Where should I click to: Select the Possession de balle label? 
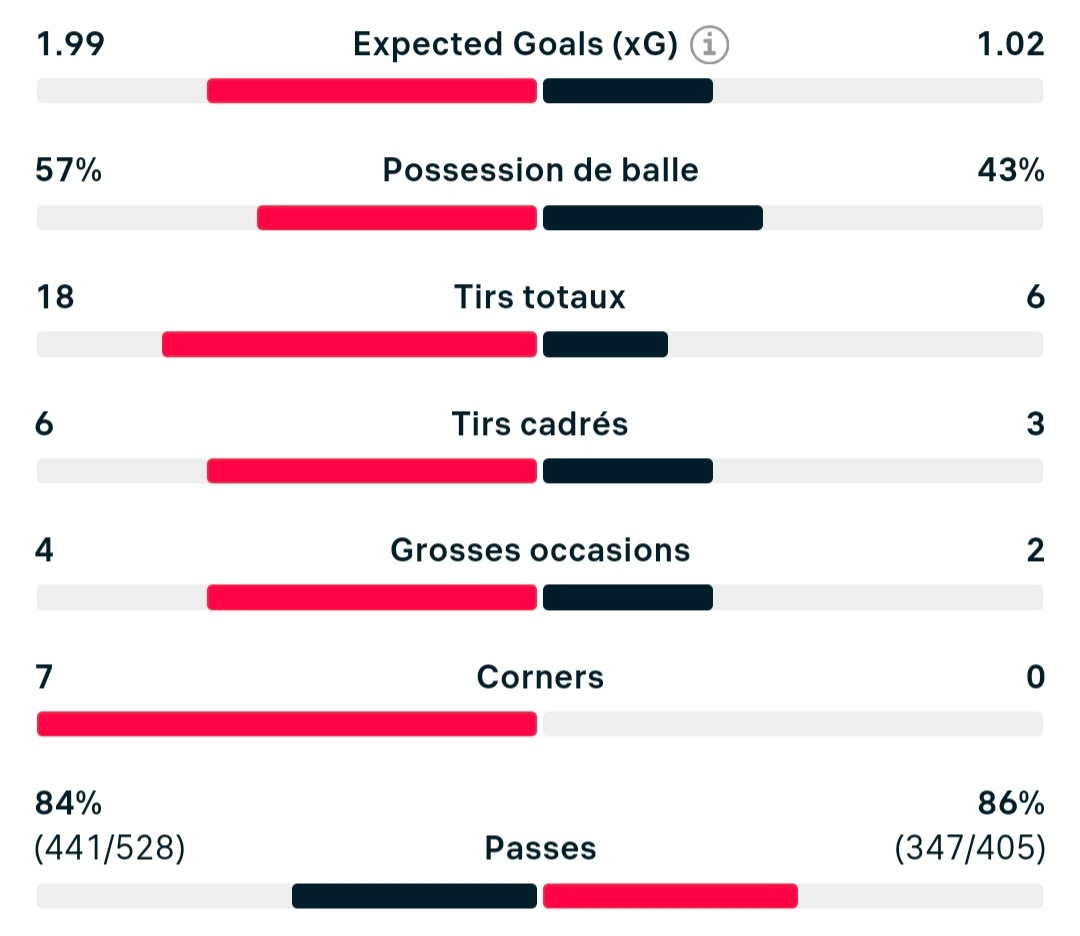(540, 170)
